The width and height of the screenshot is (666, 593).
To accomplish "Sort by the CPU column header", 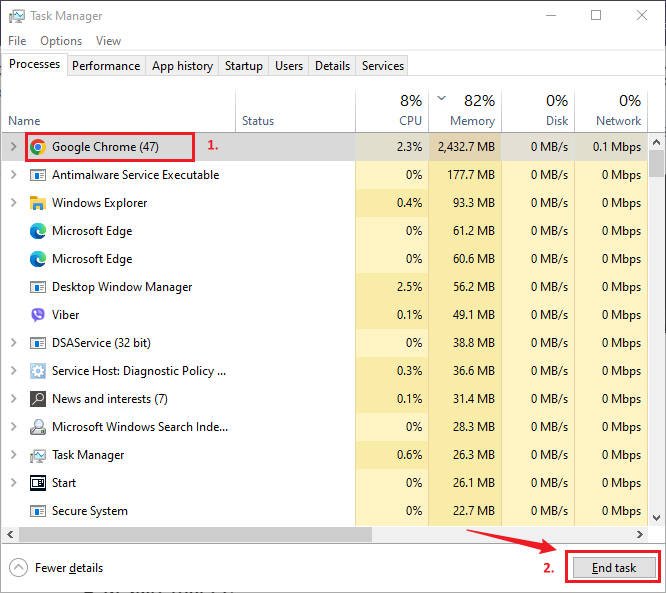I will [x=392, y=110].
